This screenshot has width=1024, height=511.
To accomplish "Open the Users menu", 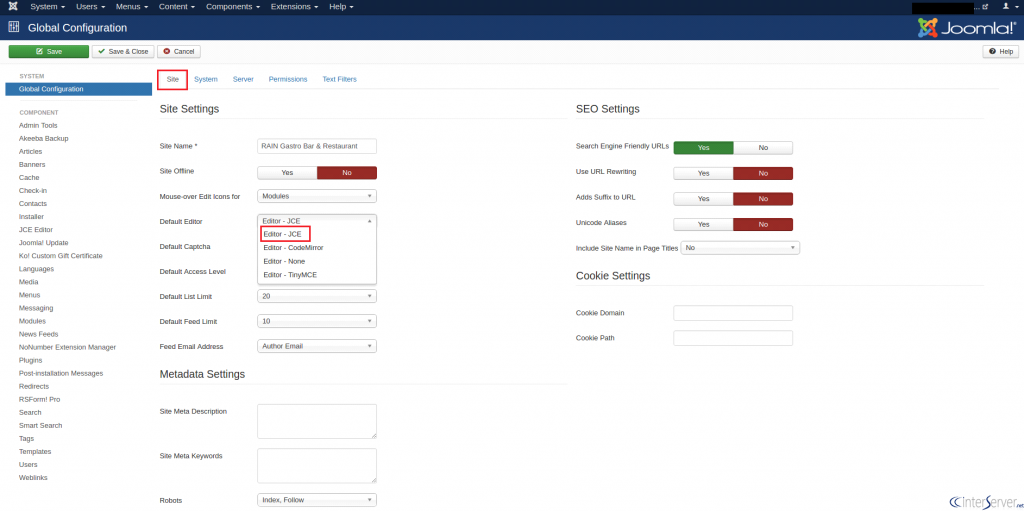I will tap(91, 7).
